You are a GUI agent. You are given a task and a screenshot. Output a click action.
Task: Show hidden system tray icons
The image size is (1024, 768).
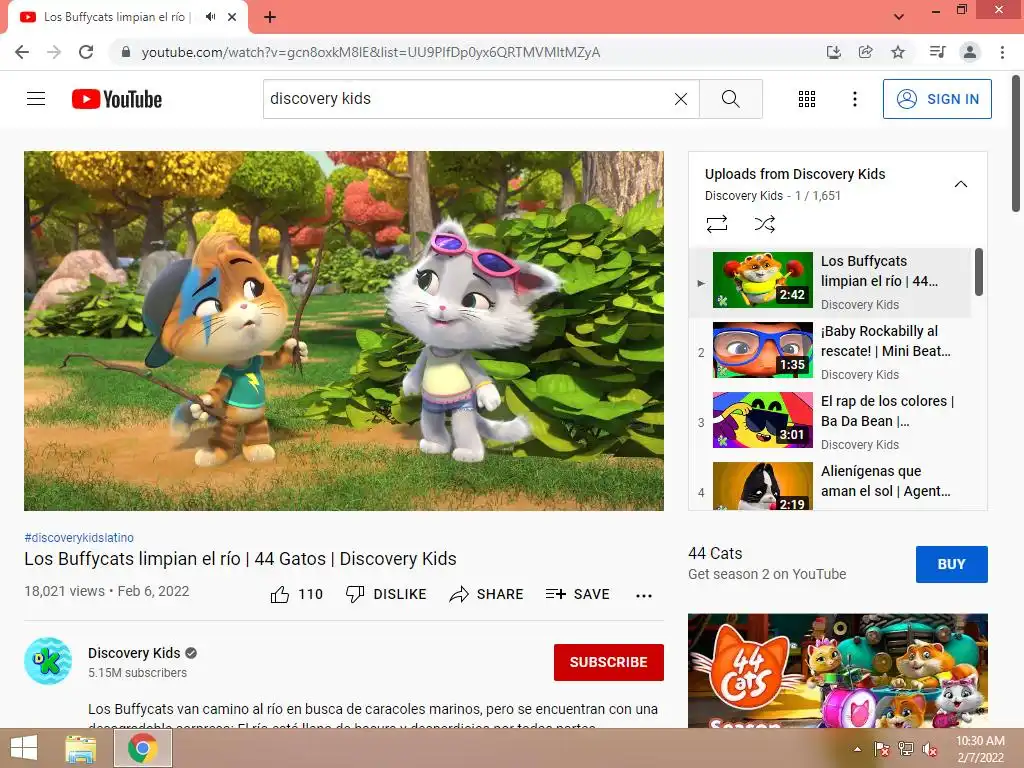click(857, 749)
